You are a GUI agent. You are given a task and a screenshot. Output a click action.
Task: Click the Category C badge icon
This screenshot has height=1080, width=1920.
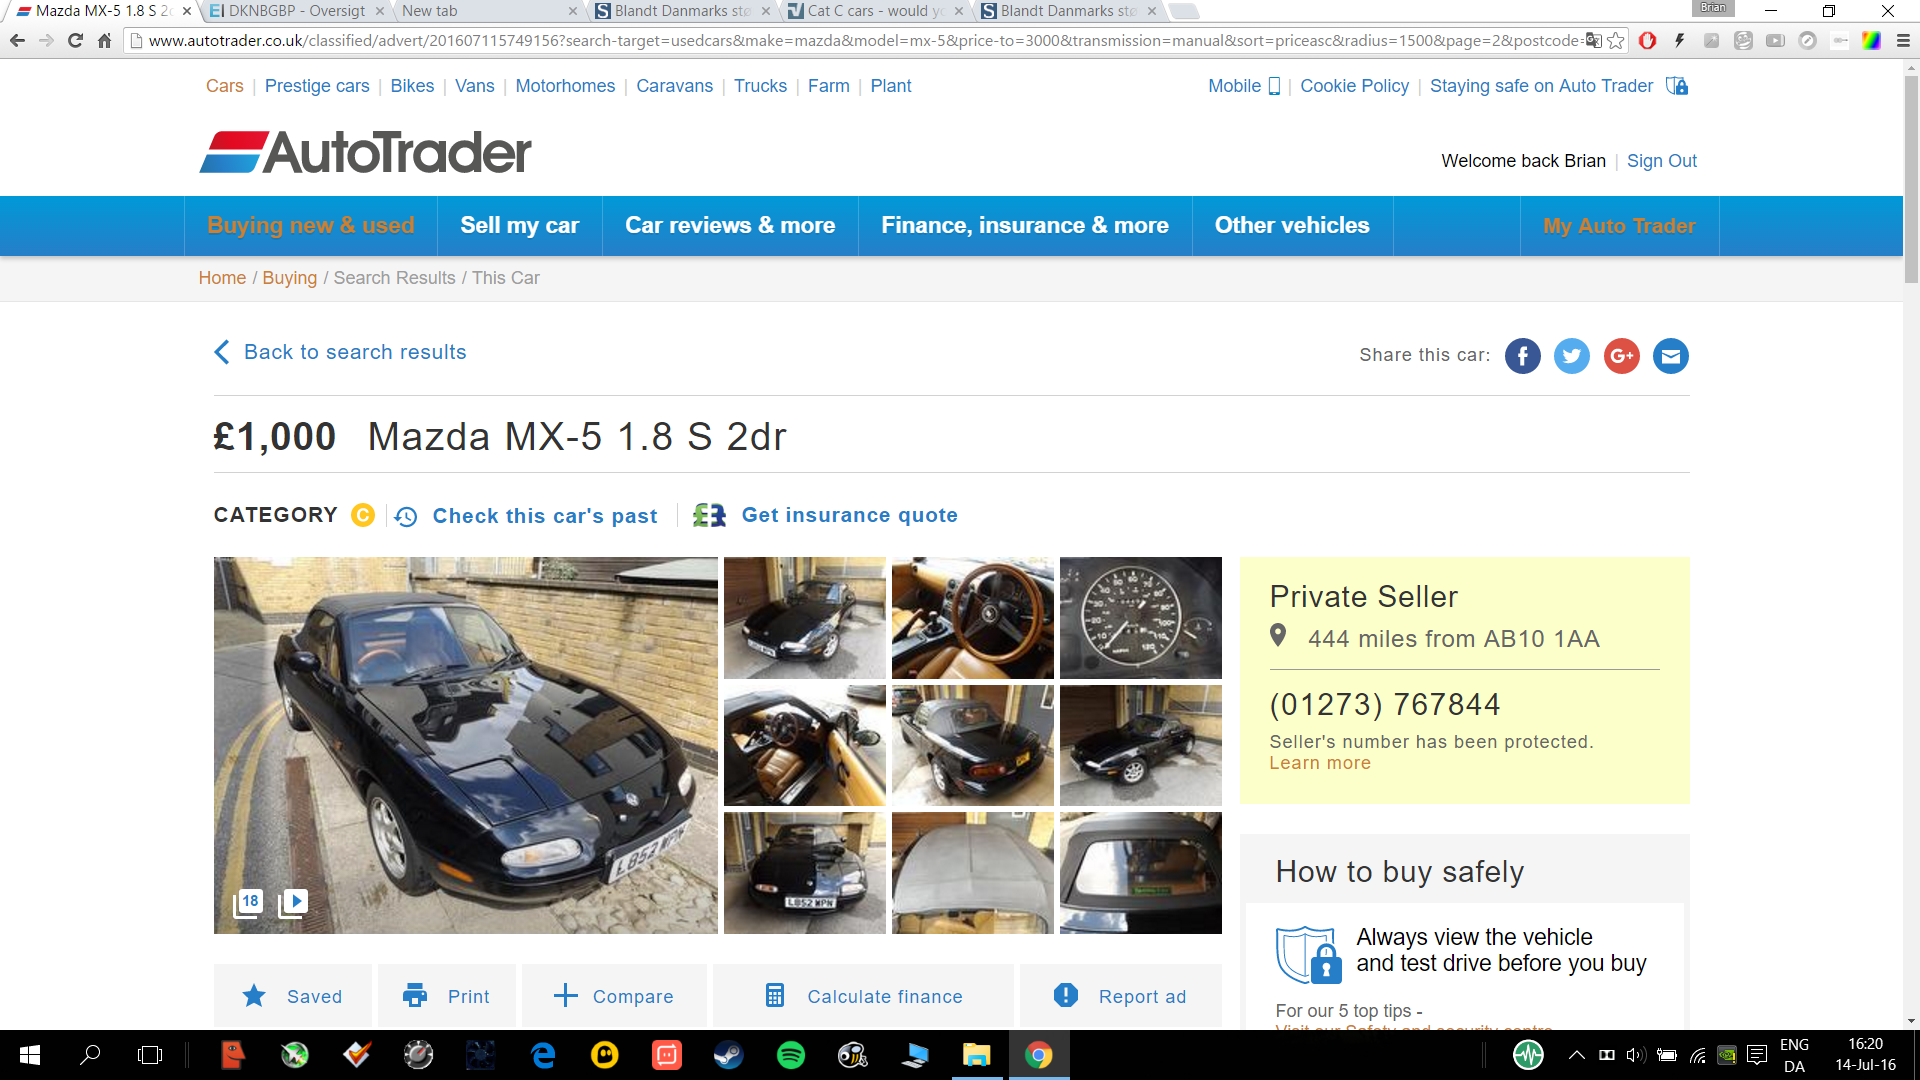(x=363, y=515)
